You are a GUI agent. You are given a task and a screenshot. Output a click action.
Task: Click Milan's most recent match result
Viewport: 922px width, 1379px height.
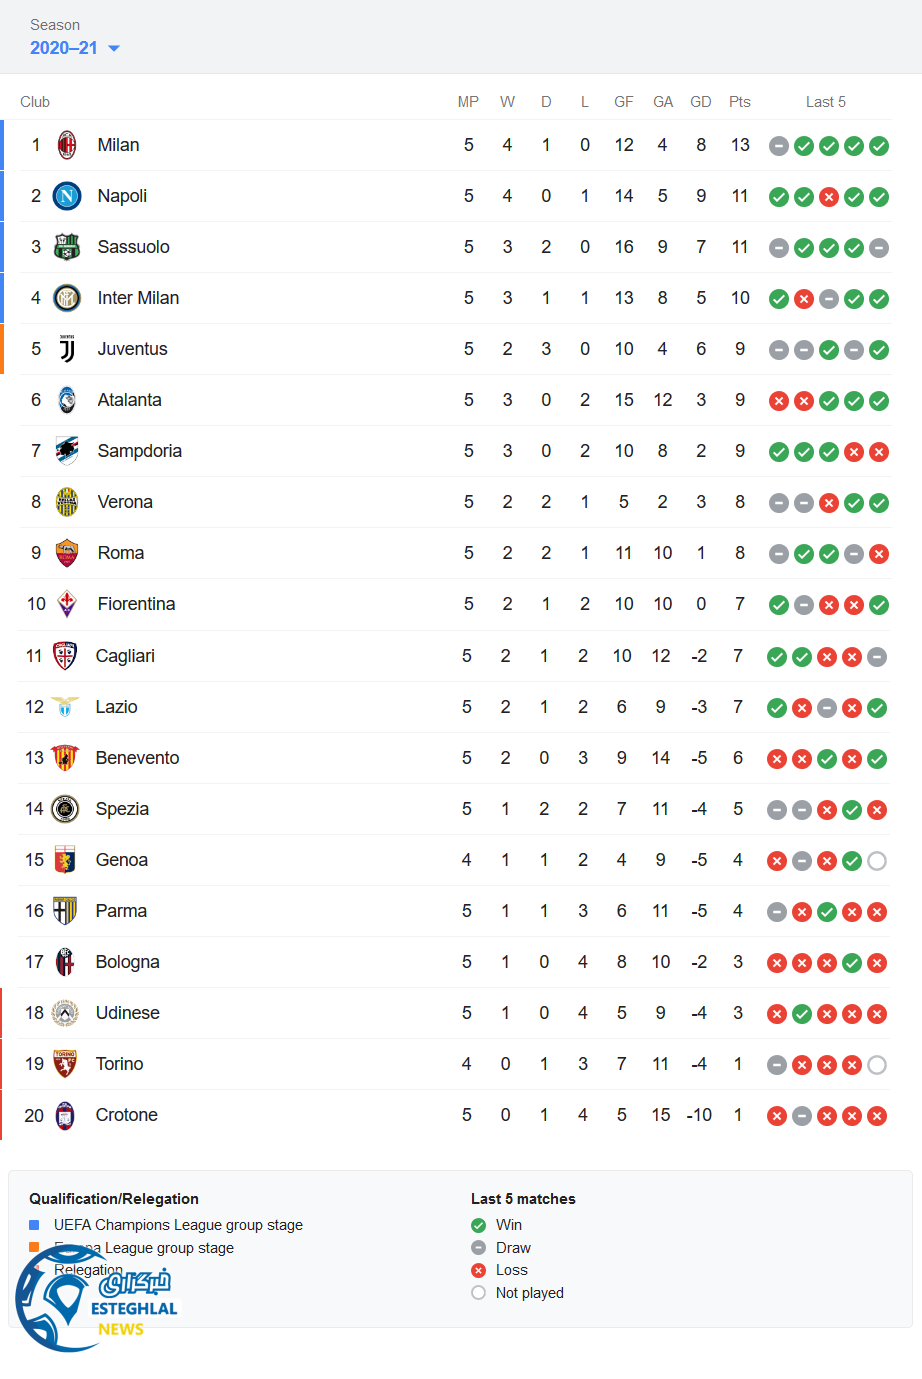(x=879, y=146)
